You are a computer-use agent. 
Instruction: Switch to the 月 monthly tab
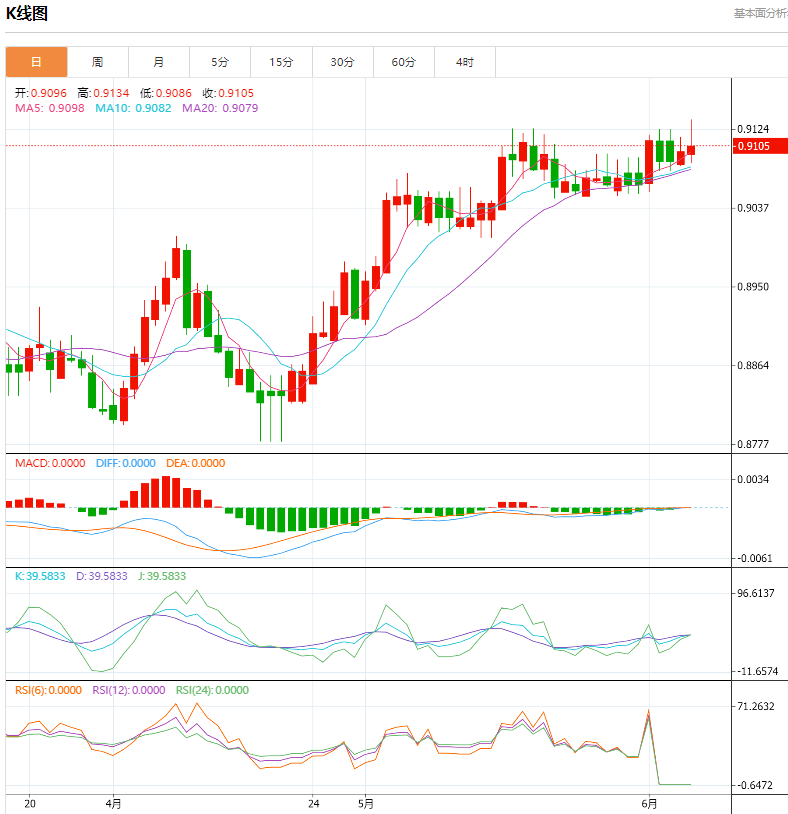(159, 62)
